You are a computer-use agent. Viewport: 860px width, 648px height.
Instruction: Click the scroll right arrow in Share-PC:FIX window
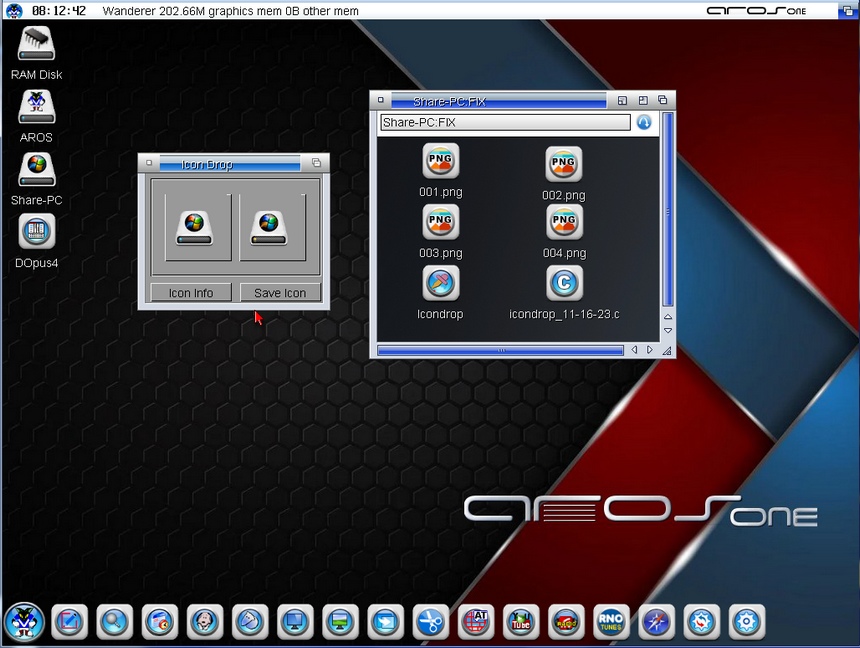pos(650,350)
